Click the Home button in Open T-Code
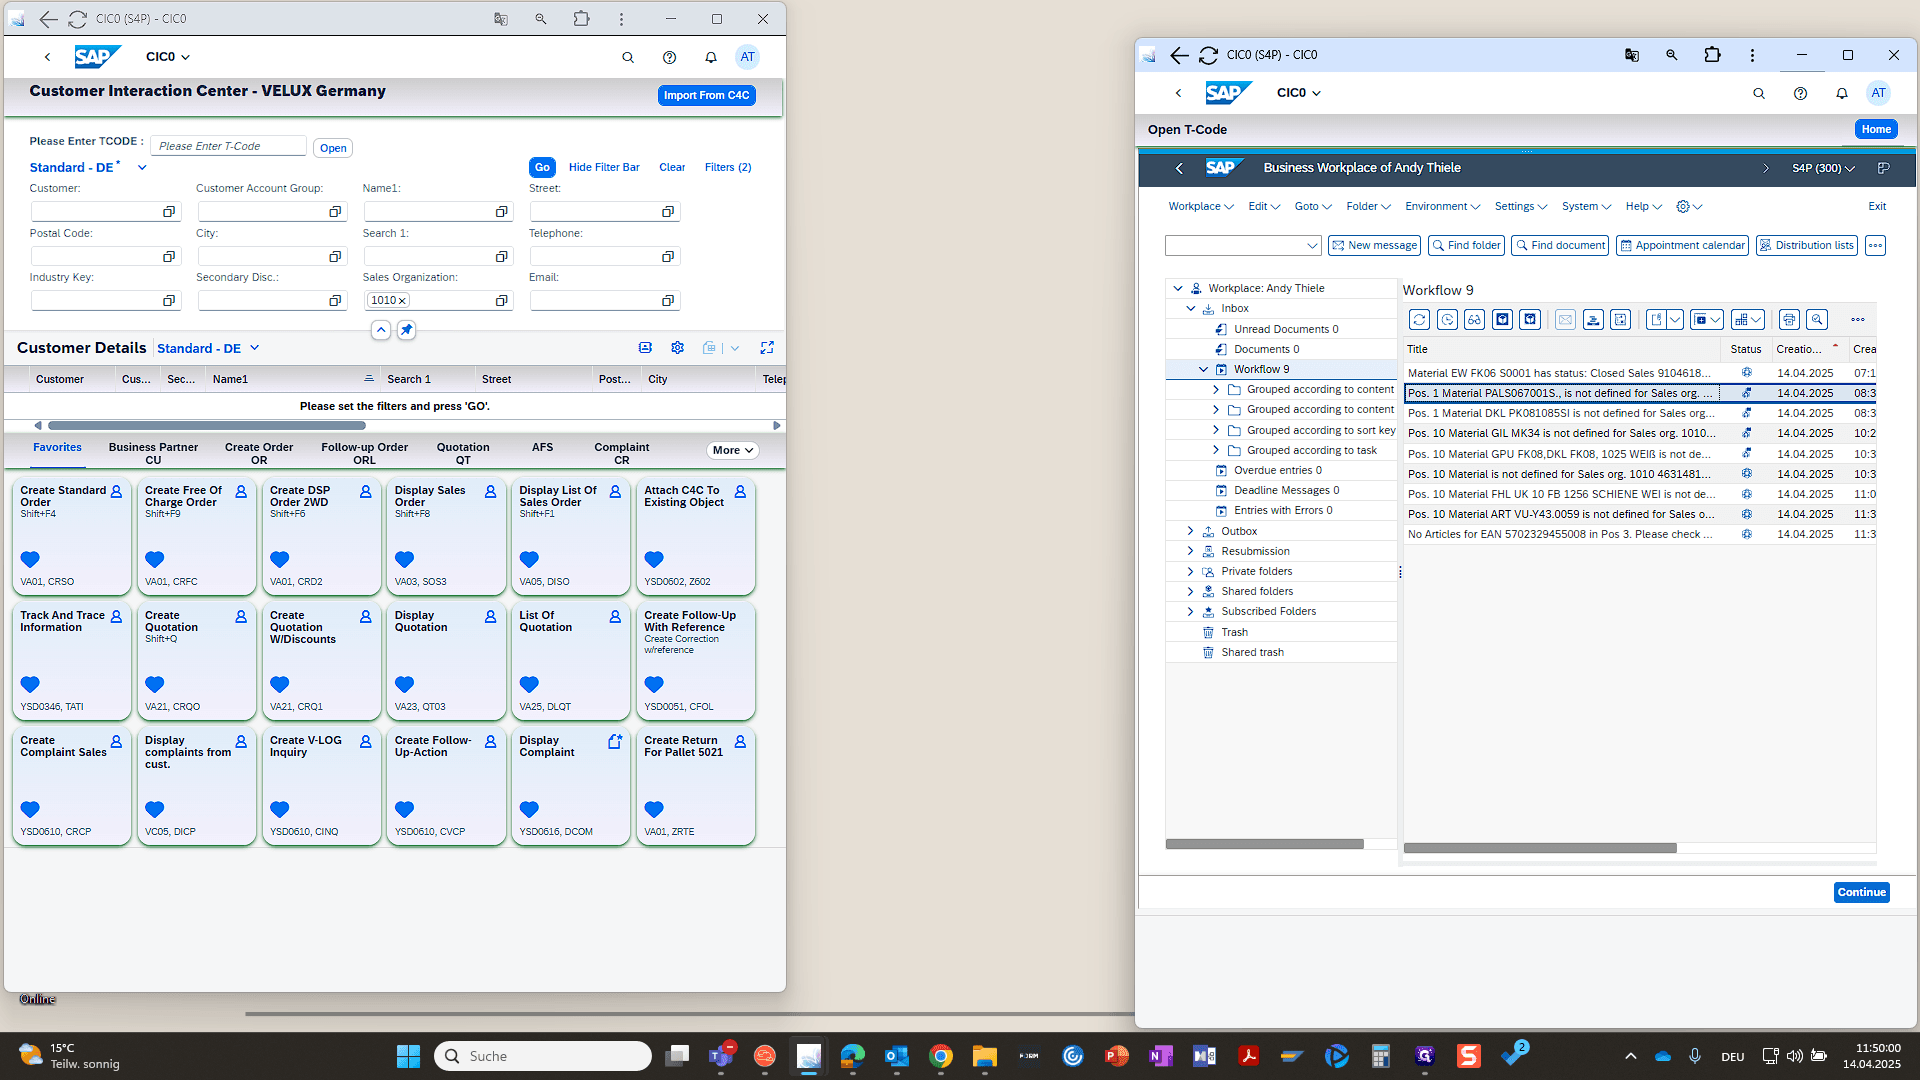This screenshot has height=1080, width=1920. point(1876,130)
